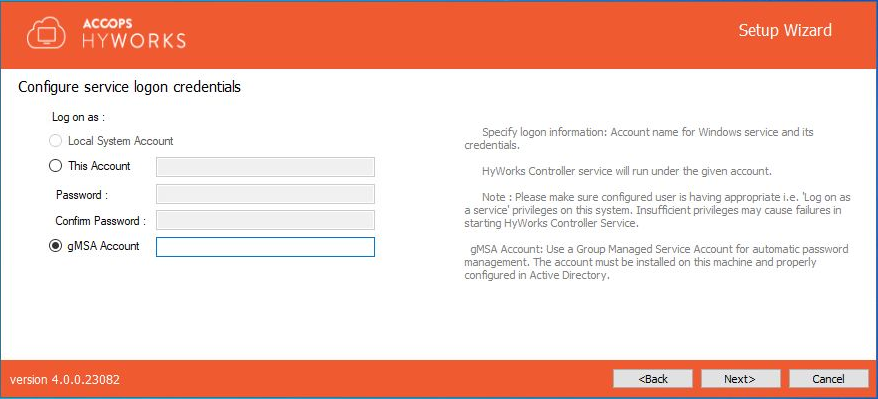
Task: Click the Password label text
Action: click(82, 195)
